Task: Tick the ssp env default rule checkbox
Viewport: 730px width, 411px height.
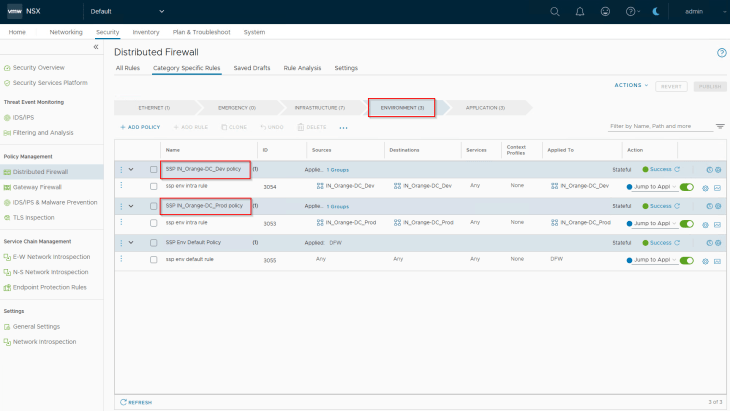Action: [153, 259]
